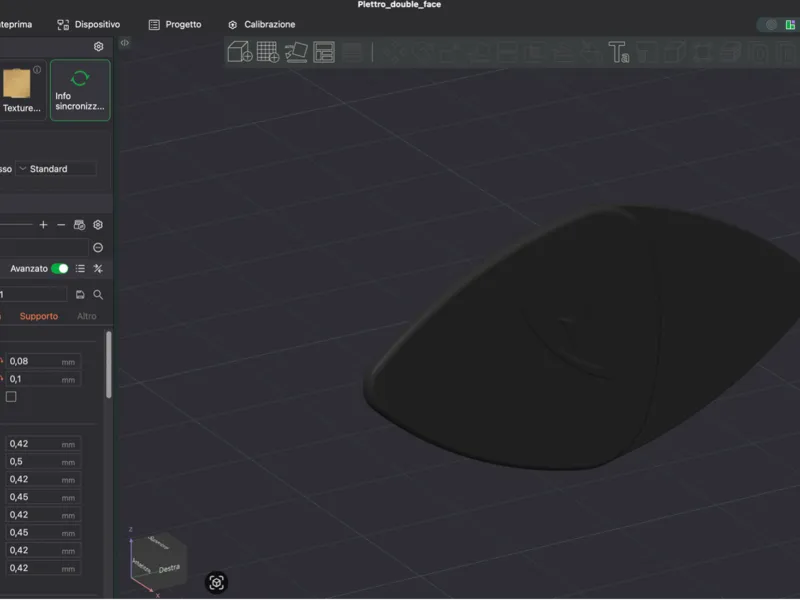Toggle the Avanzato switch

[60, 268]
